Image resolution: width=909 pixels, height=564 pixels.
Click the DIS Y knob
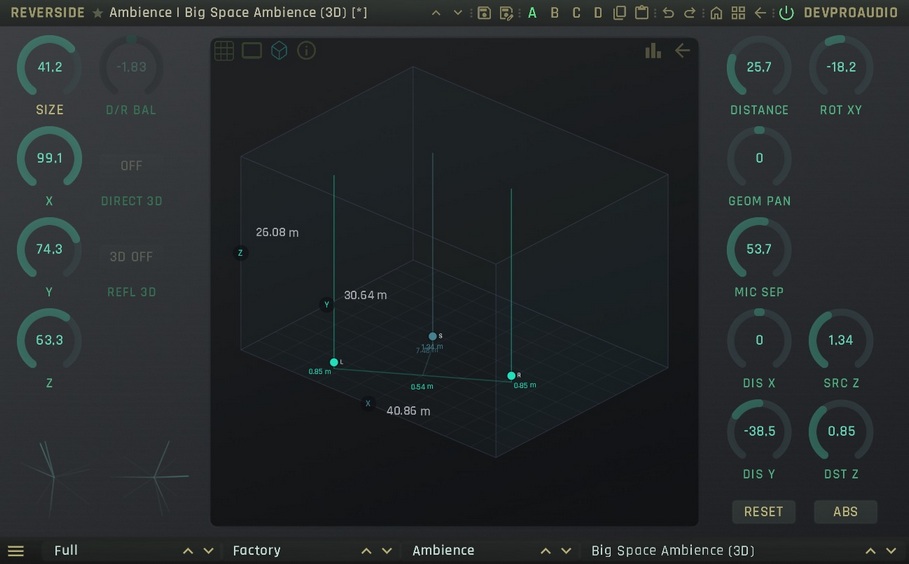(759, 431)
